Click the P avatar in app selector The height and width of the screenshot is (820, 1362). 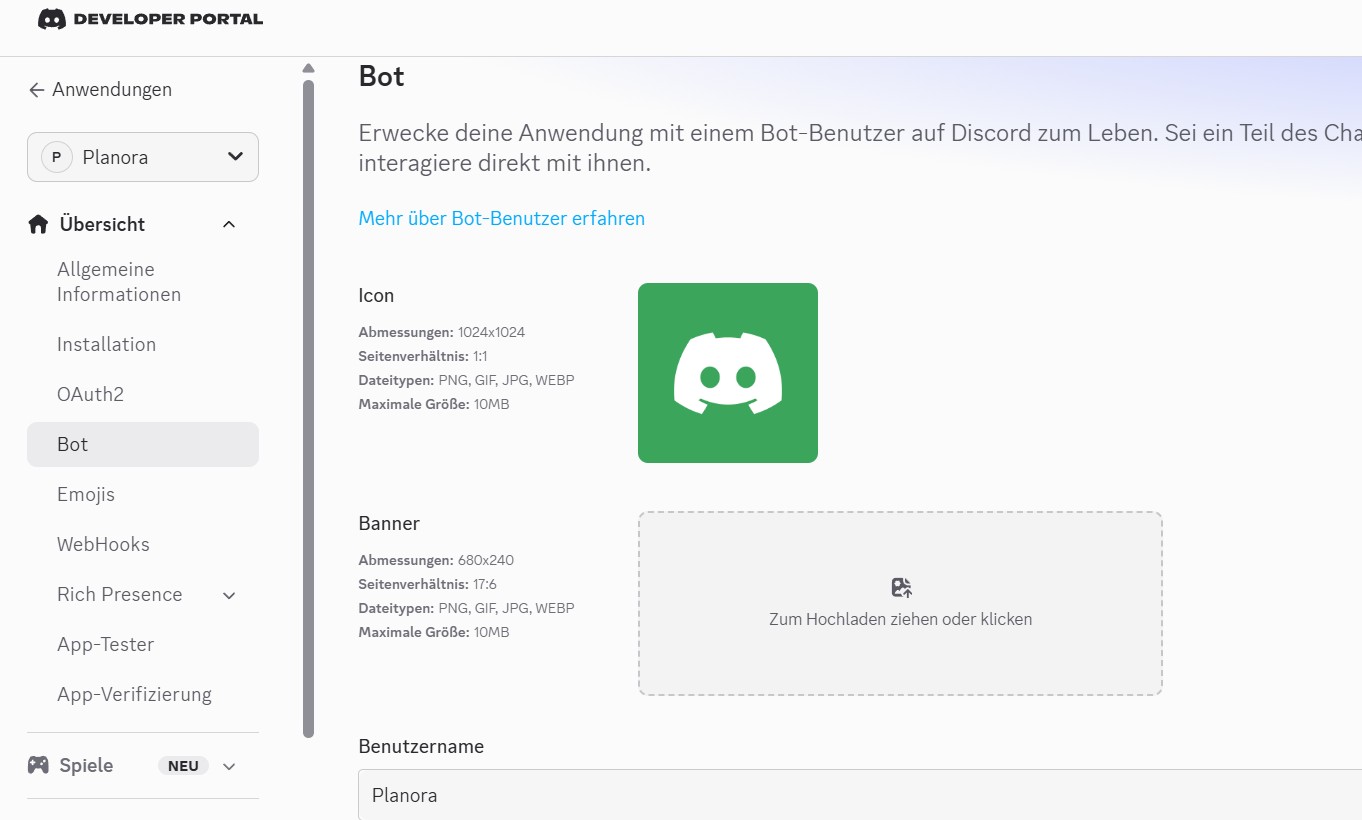56,157
